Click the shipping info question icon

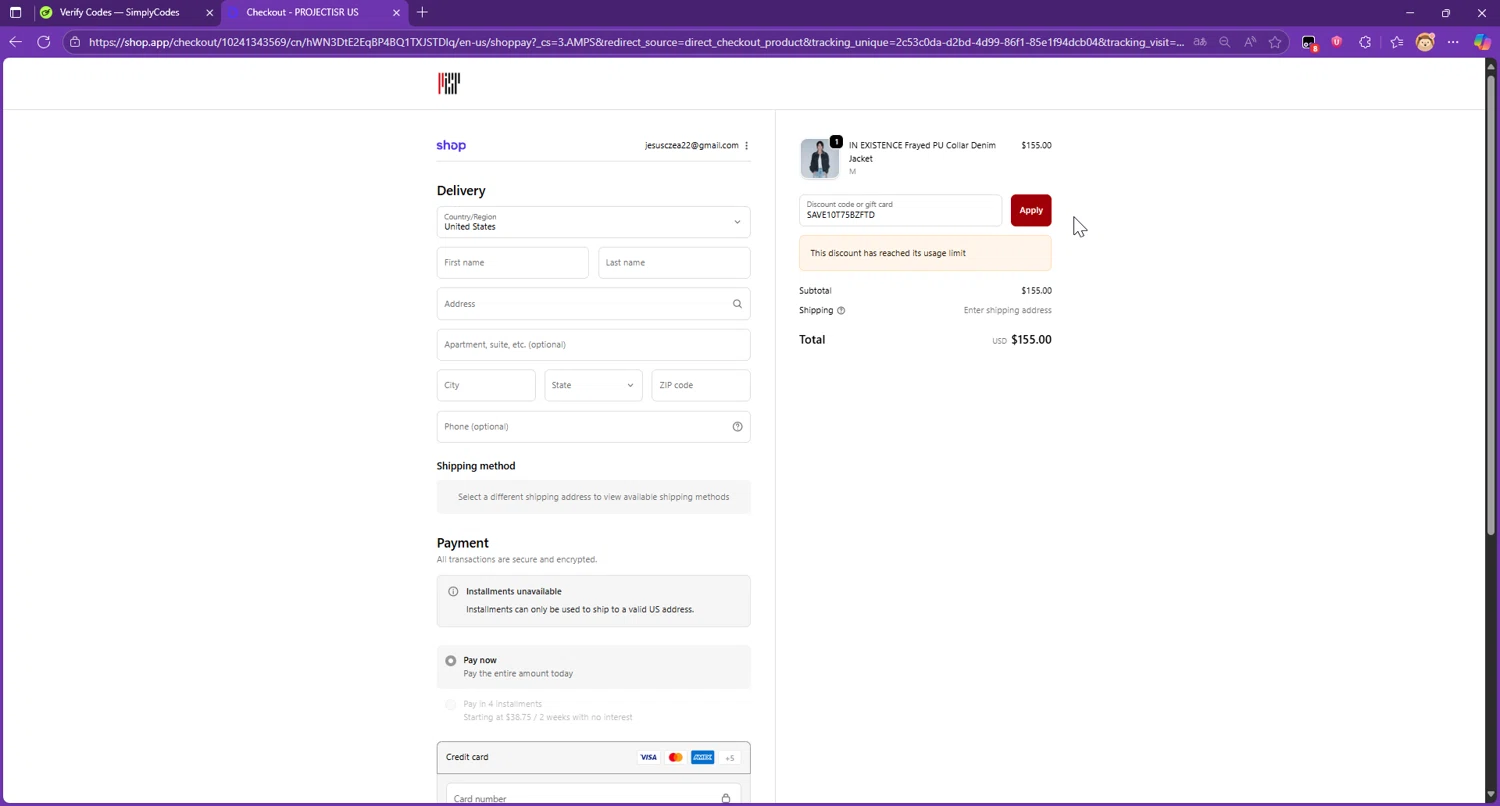(841, 311)
